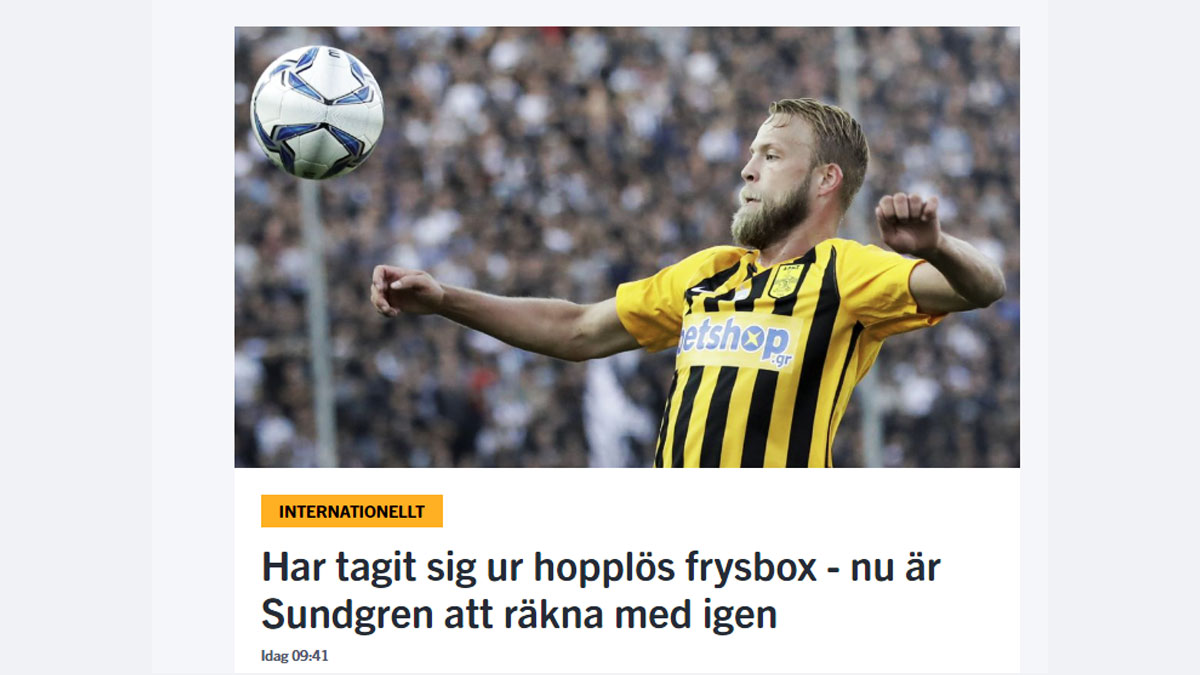Screen dimensions: 1200x675
Task: Click the grey pole in photo background
Action: coord(318,320)
